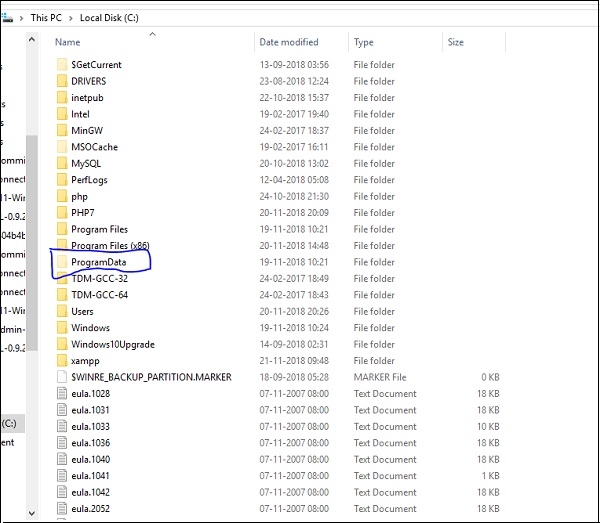Select TDM-GCC-32 folder name
Screen dimensions: 600x523
pyautogui.click(x=99, y=278)
